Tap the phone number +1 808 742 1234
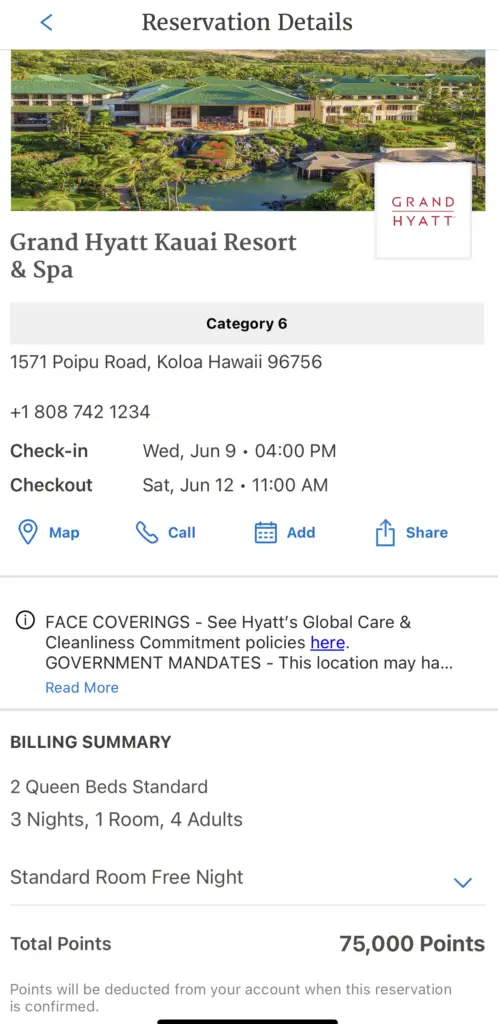The height and width of the screenshot is (1024, 498). click(80, 412)
